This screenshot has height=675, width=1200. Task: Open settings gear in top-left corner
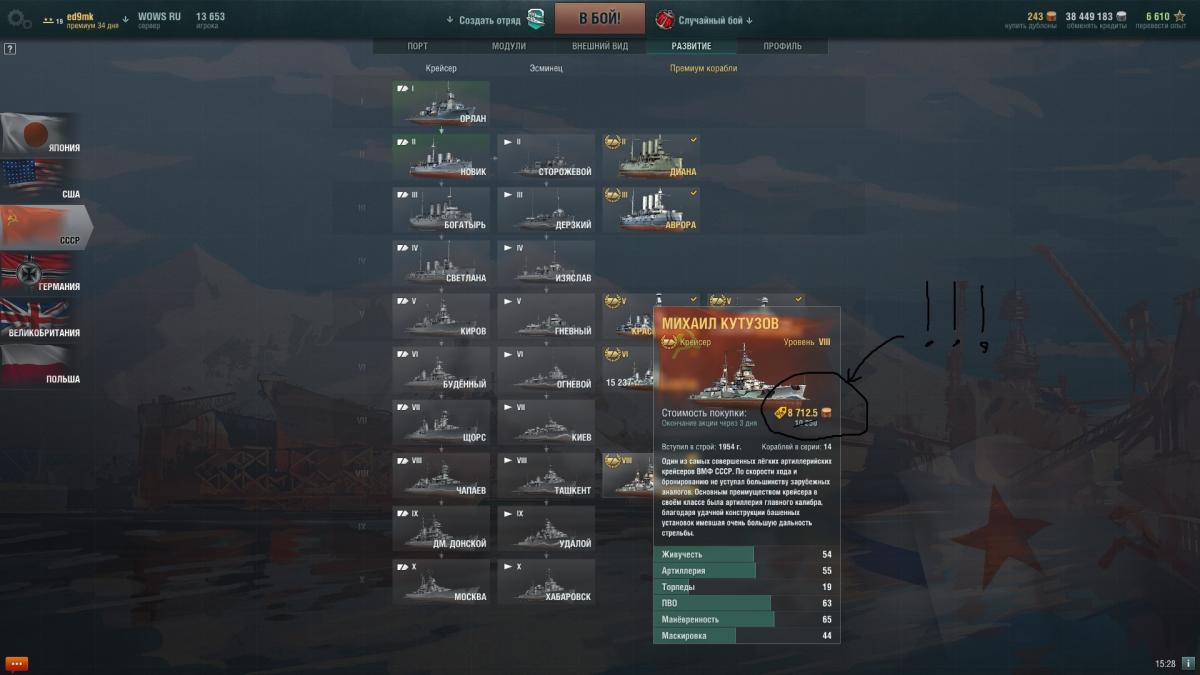point(18,19)
